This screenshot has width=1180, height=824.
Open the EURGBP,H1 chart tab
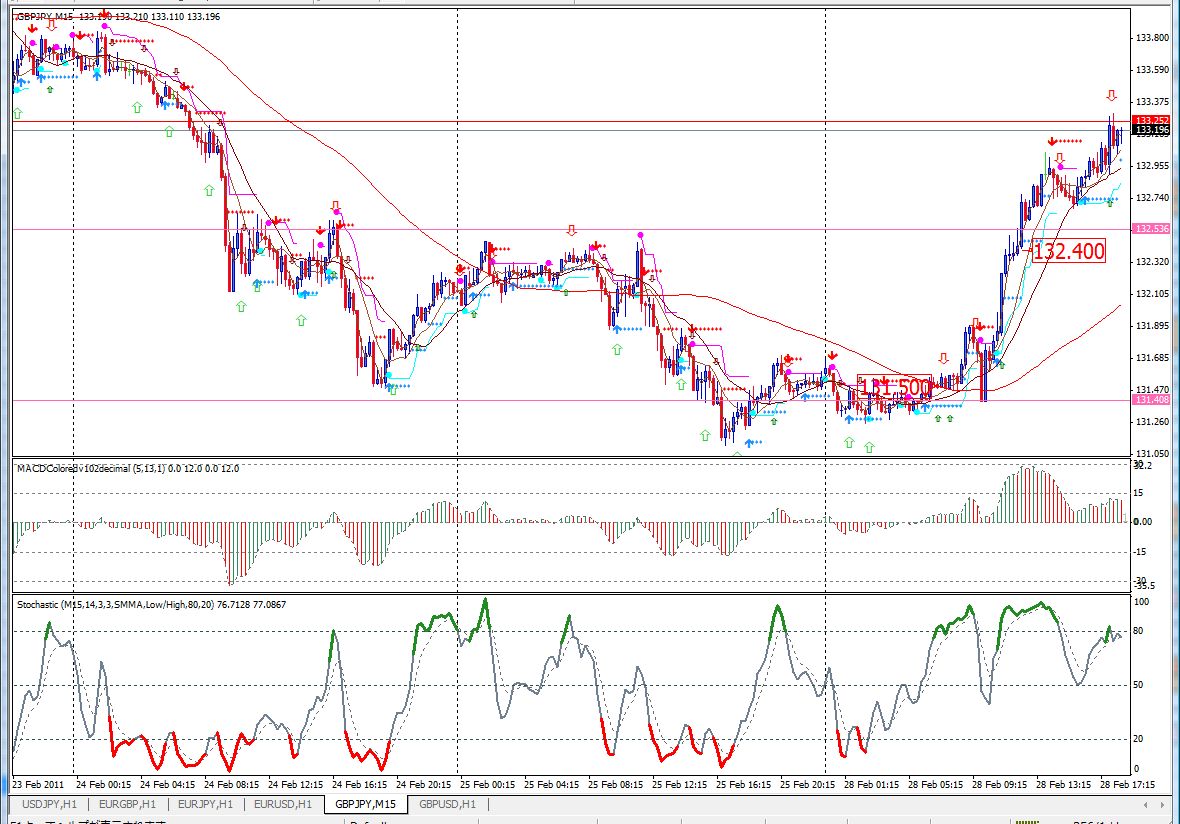point(127,804)
